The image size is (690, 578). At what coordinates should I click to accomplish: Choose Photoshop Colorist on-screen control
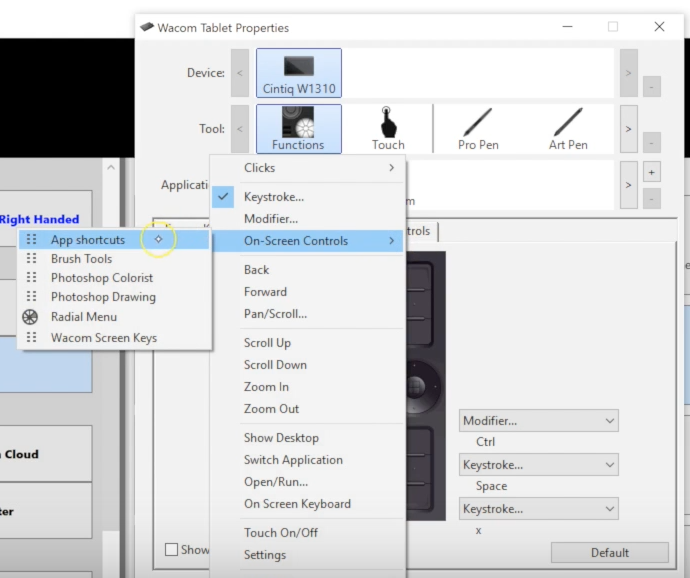[x=102, y=278]
